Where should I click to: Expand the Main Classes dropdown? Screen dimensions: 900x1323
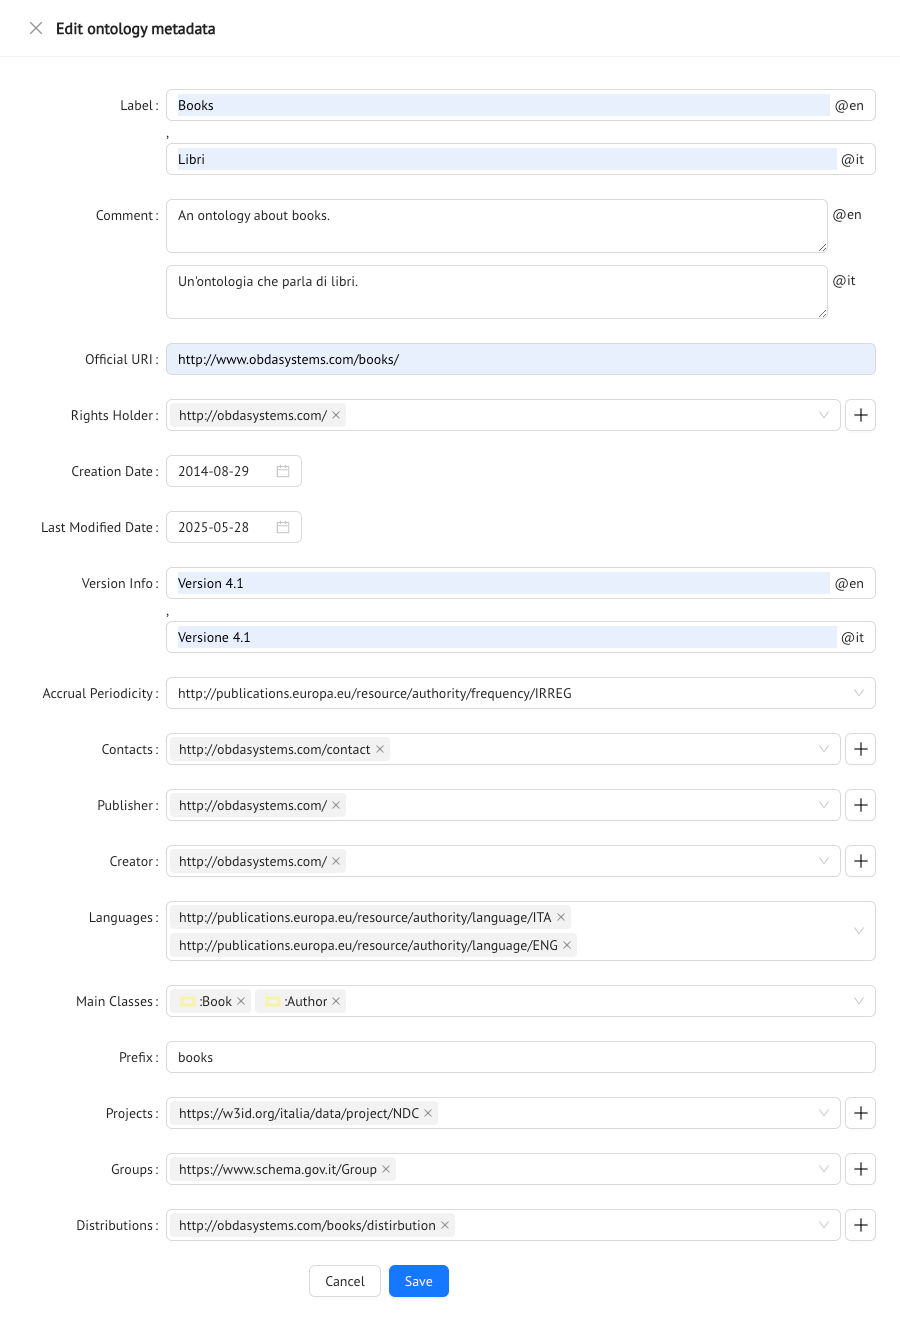(x=858, y=1000)
